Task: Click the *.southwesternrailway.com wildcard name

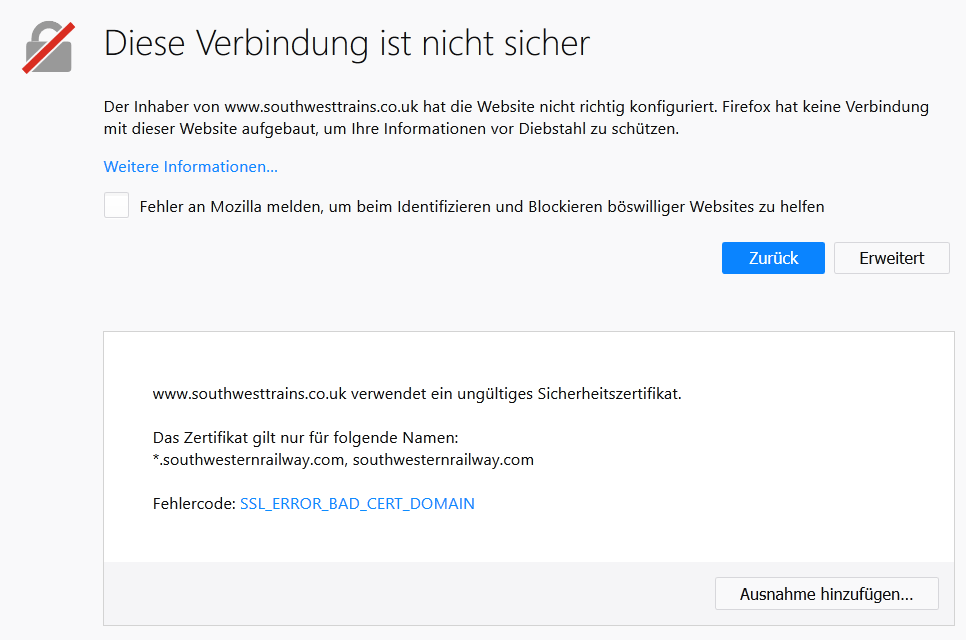Action: 250,460
